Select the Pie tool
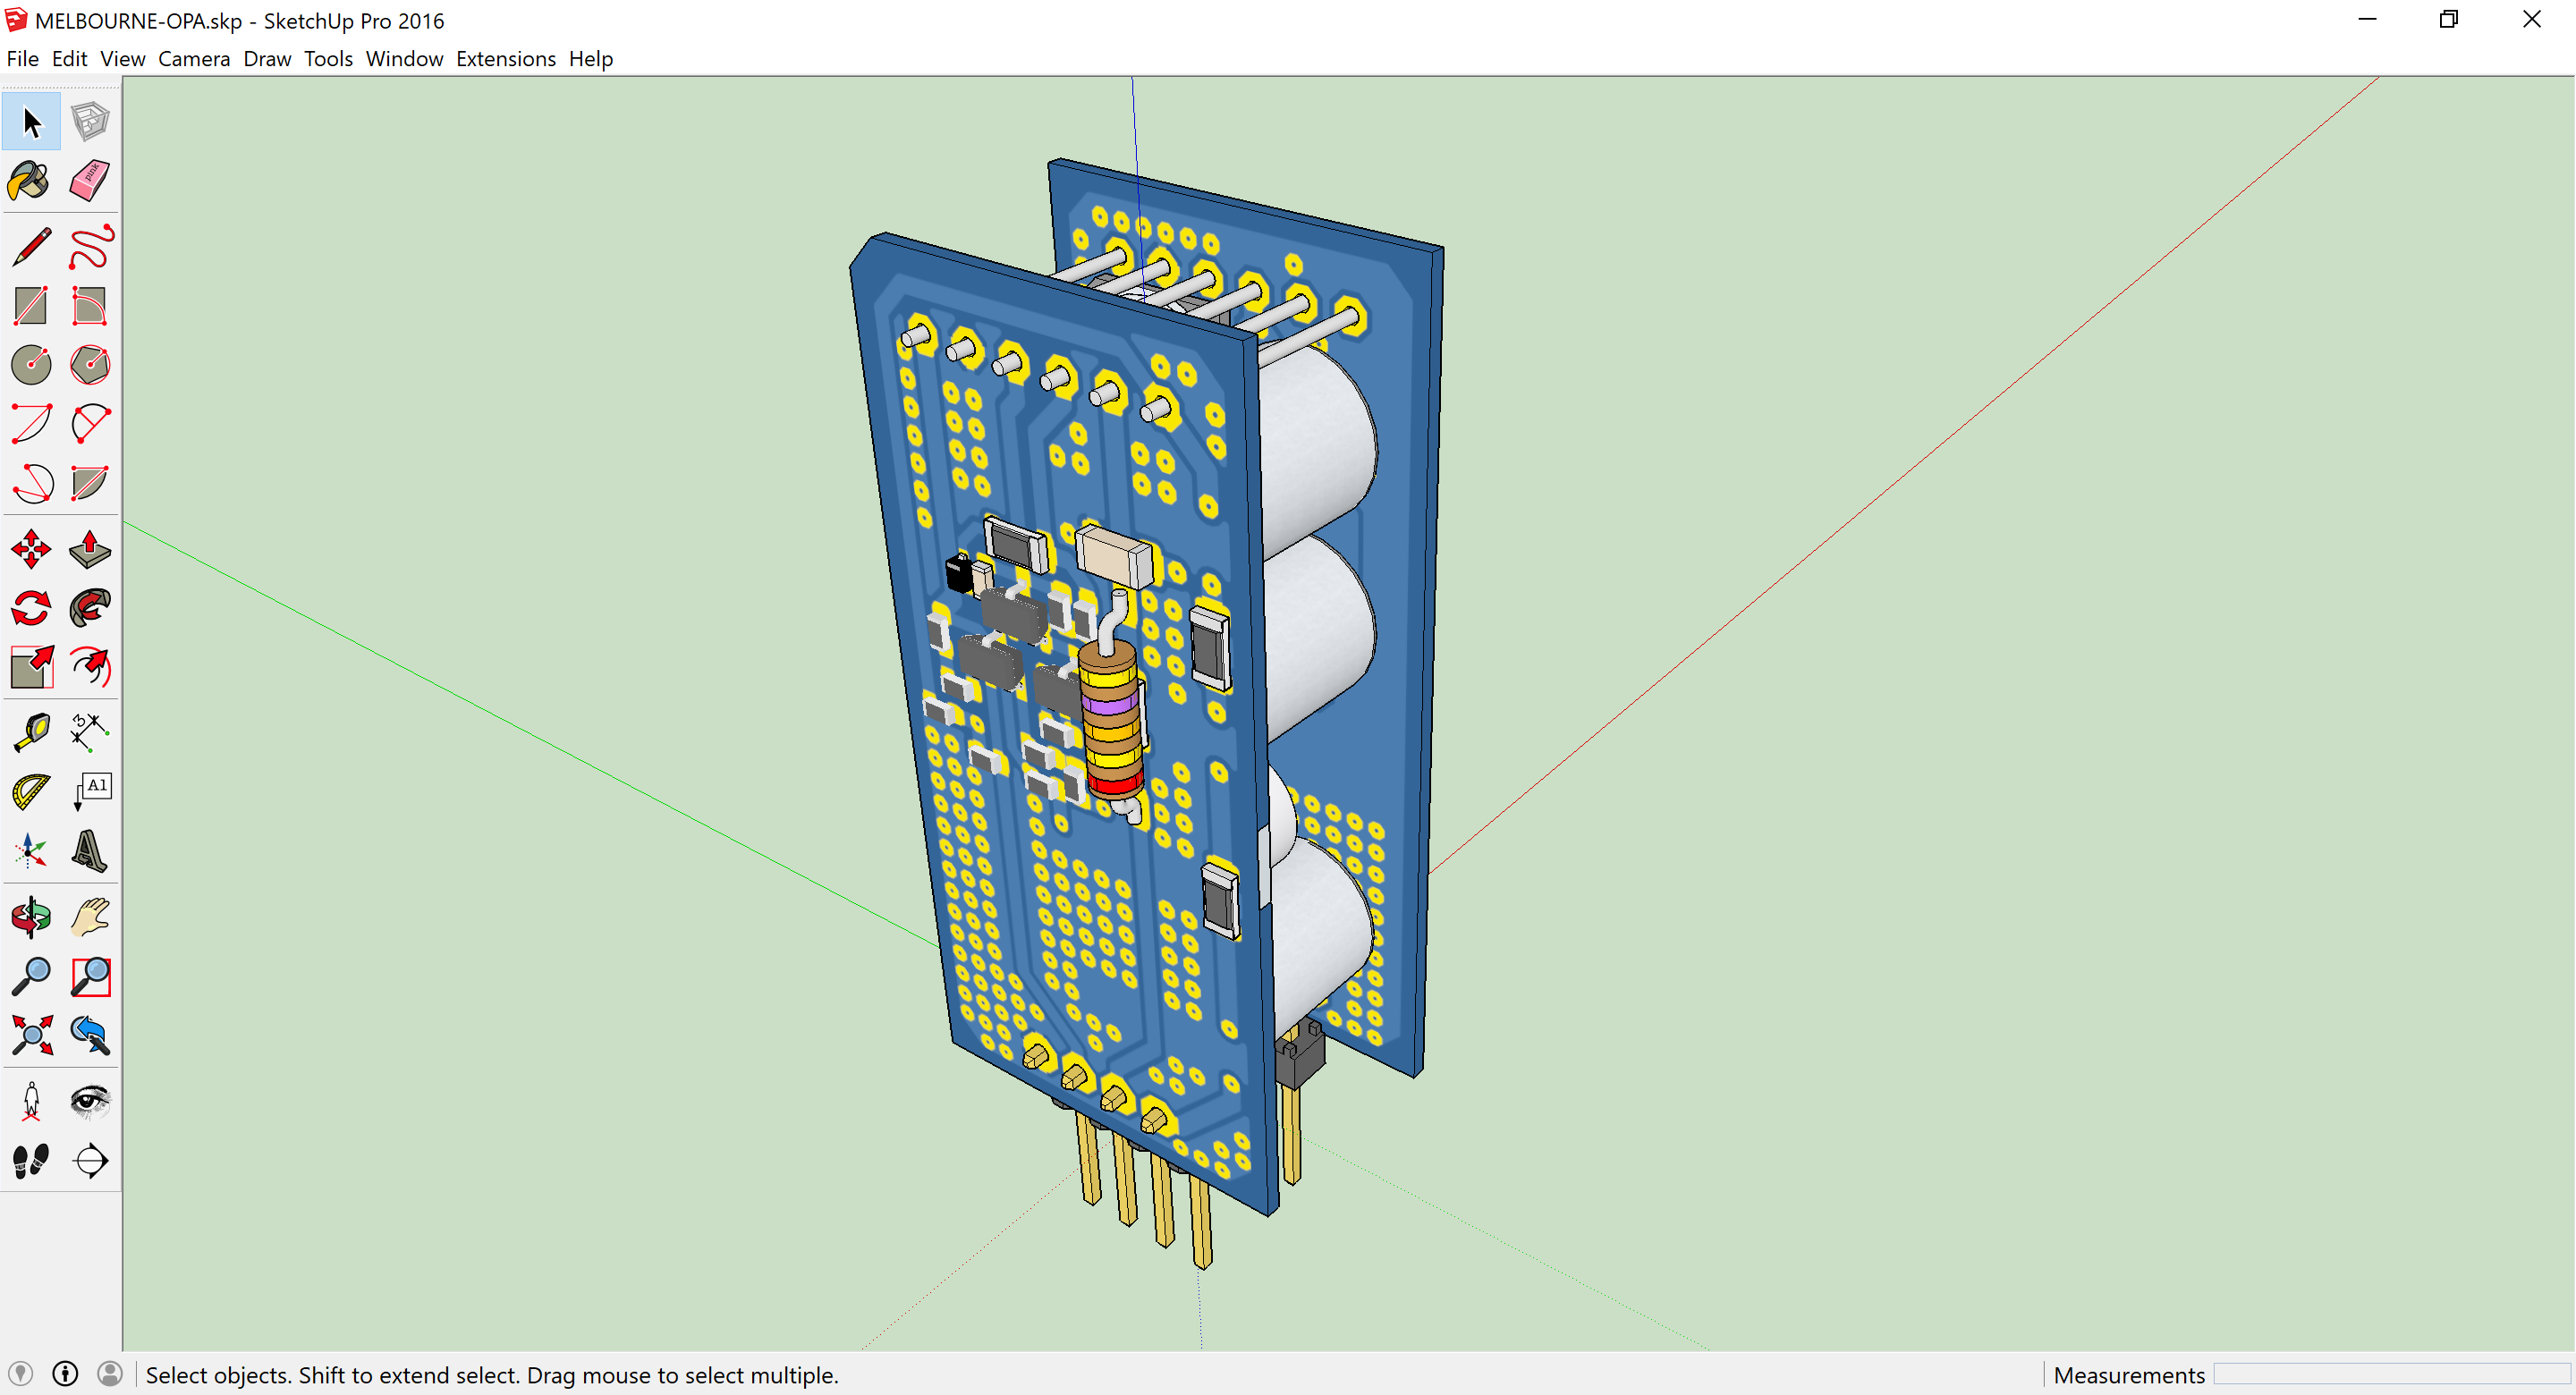The height and width of the screenshot is (1395, 2576). pos(90,483)
